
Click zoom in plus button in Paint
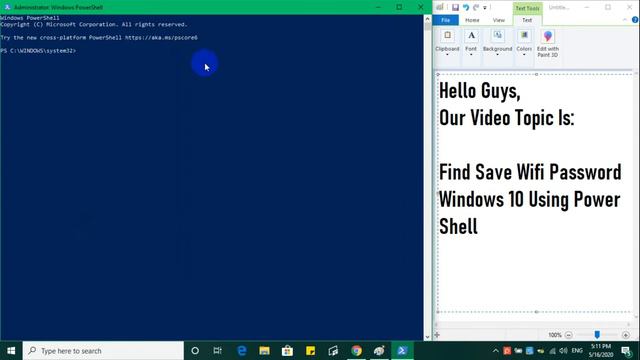[x=626, y=335]
